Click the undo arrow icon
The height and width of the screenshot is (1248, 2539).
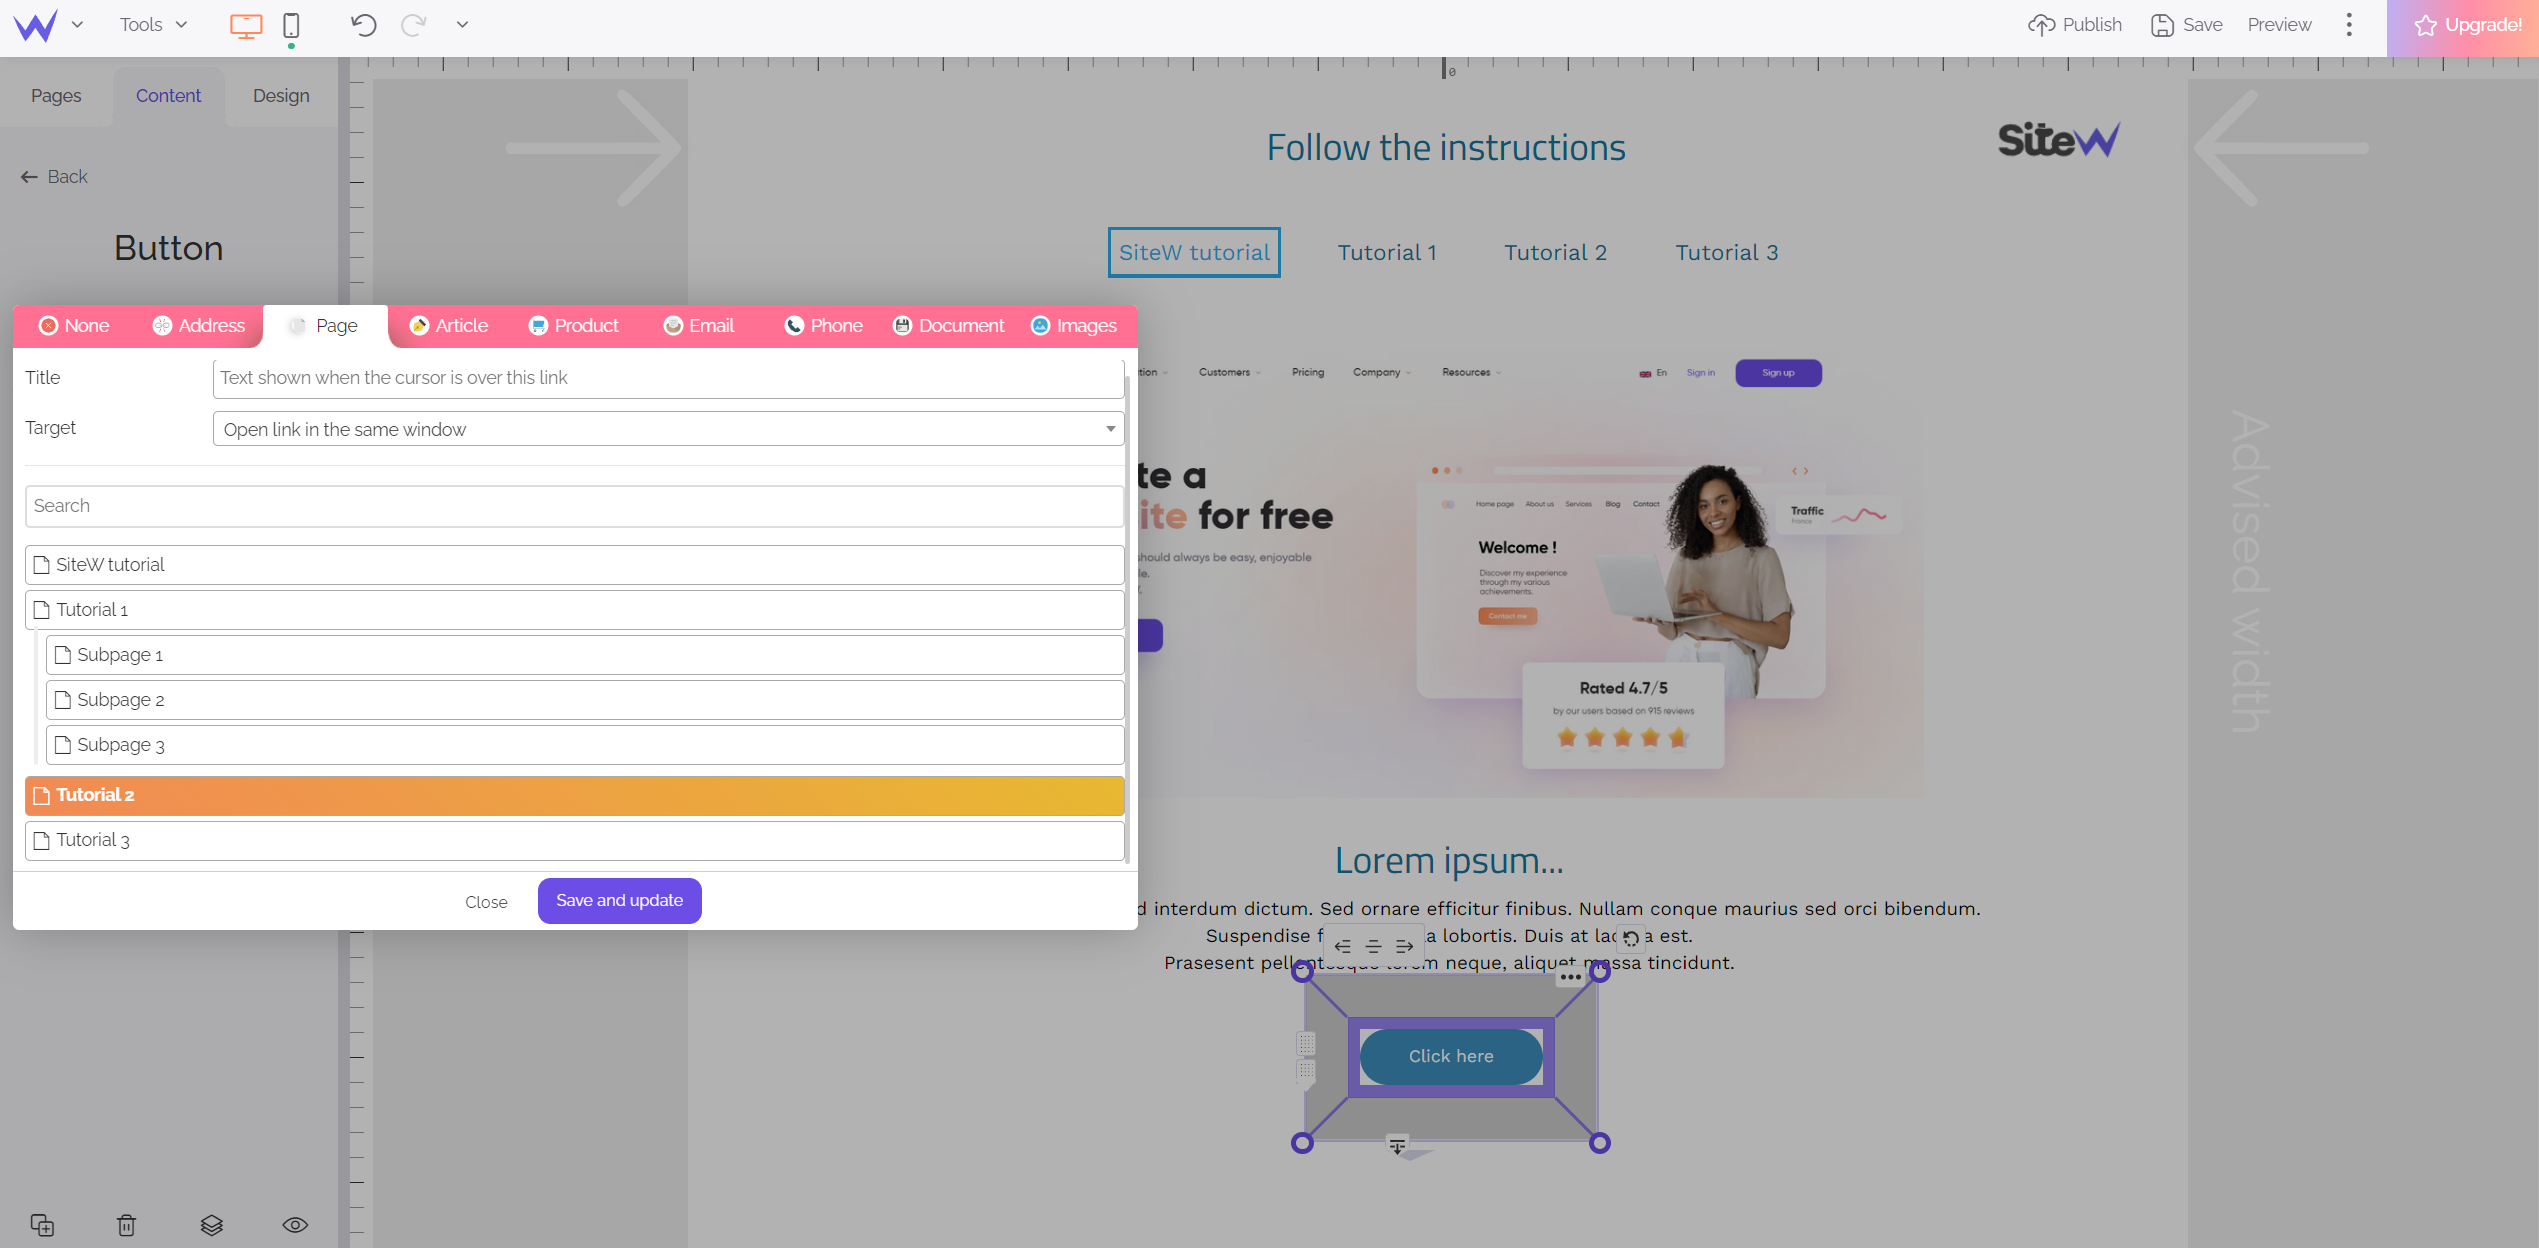pos(363,24)
